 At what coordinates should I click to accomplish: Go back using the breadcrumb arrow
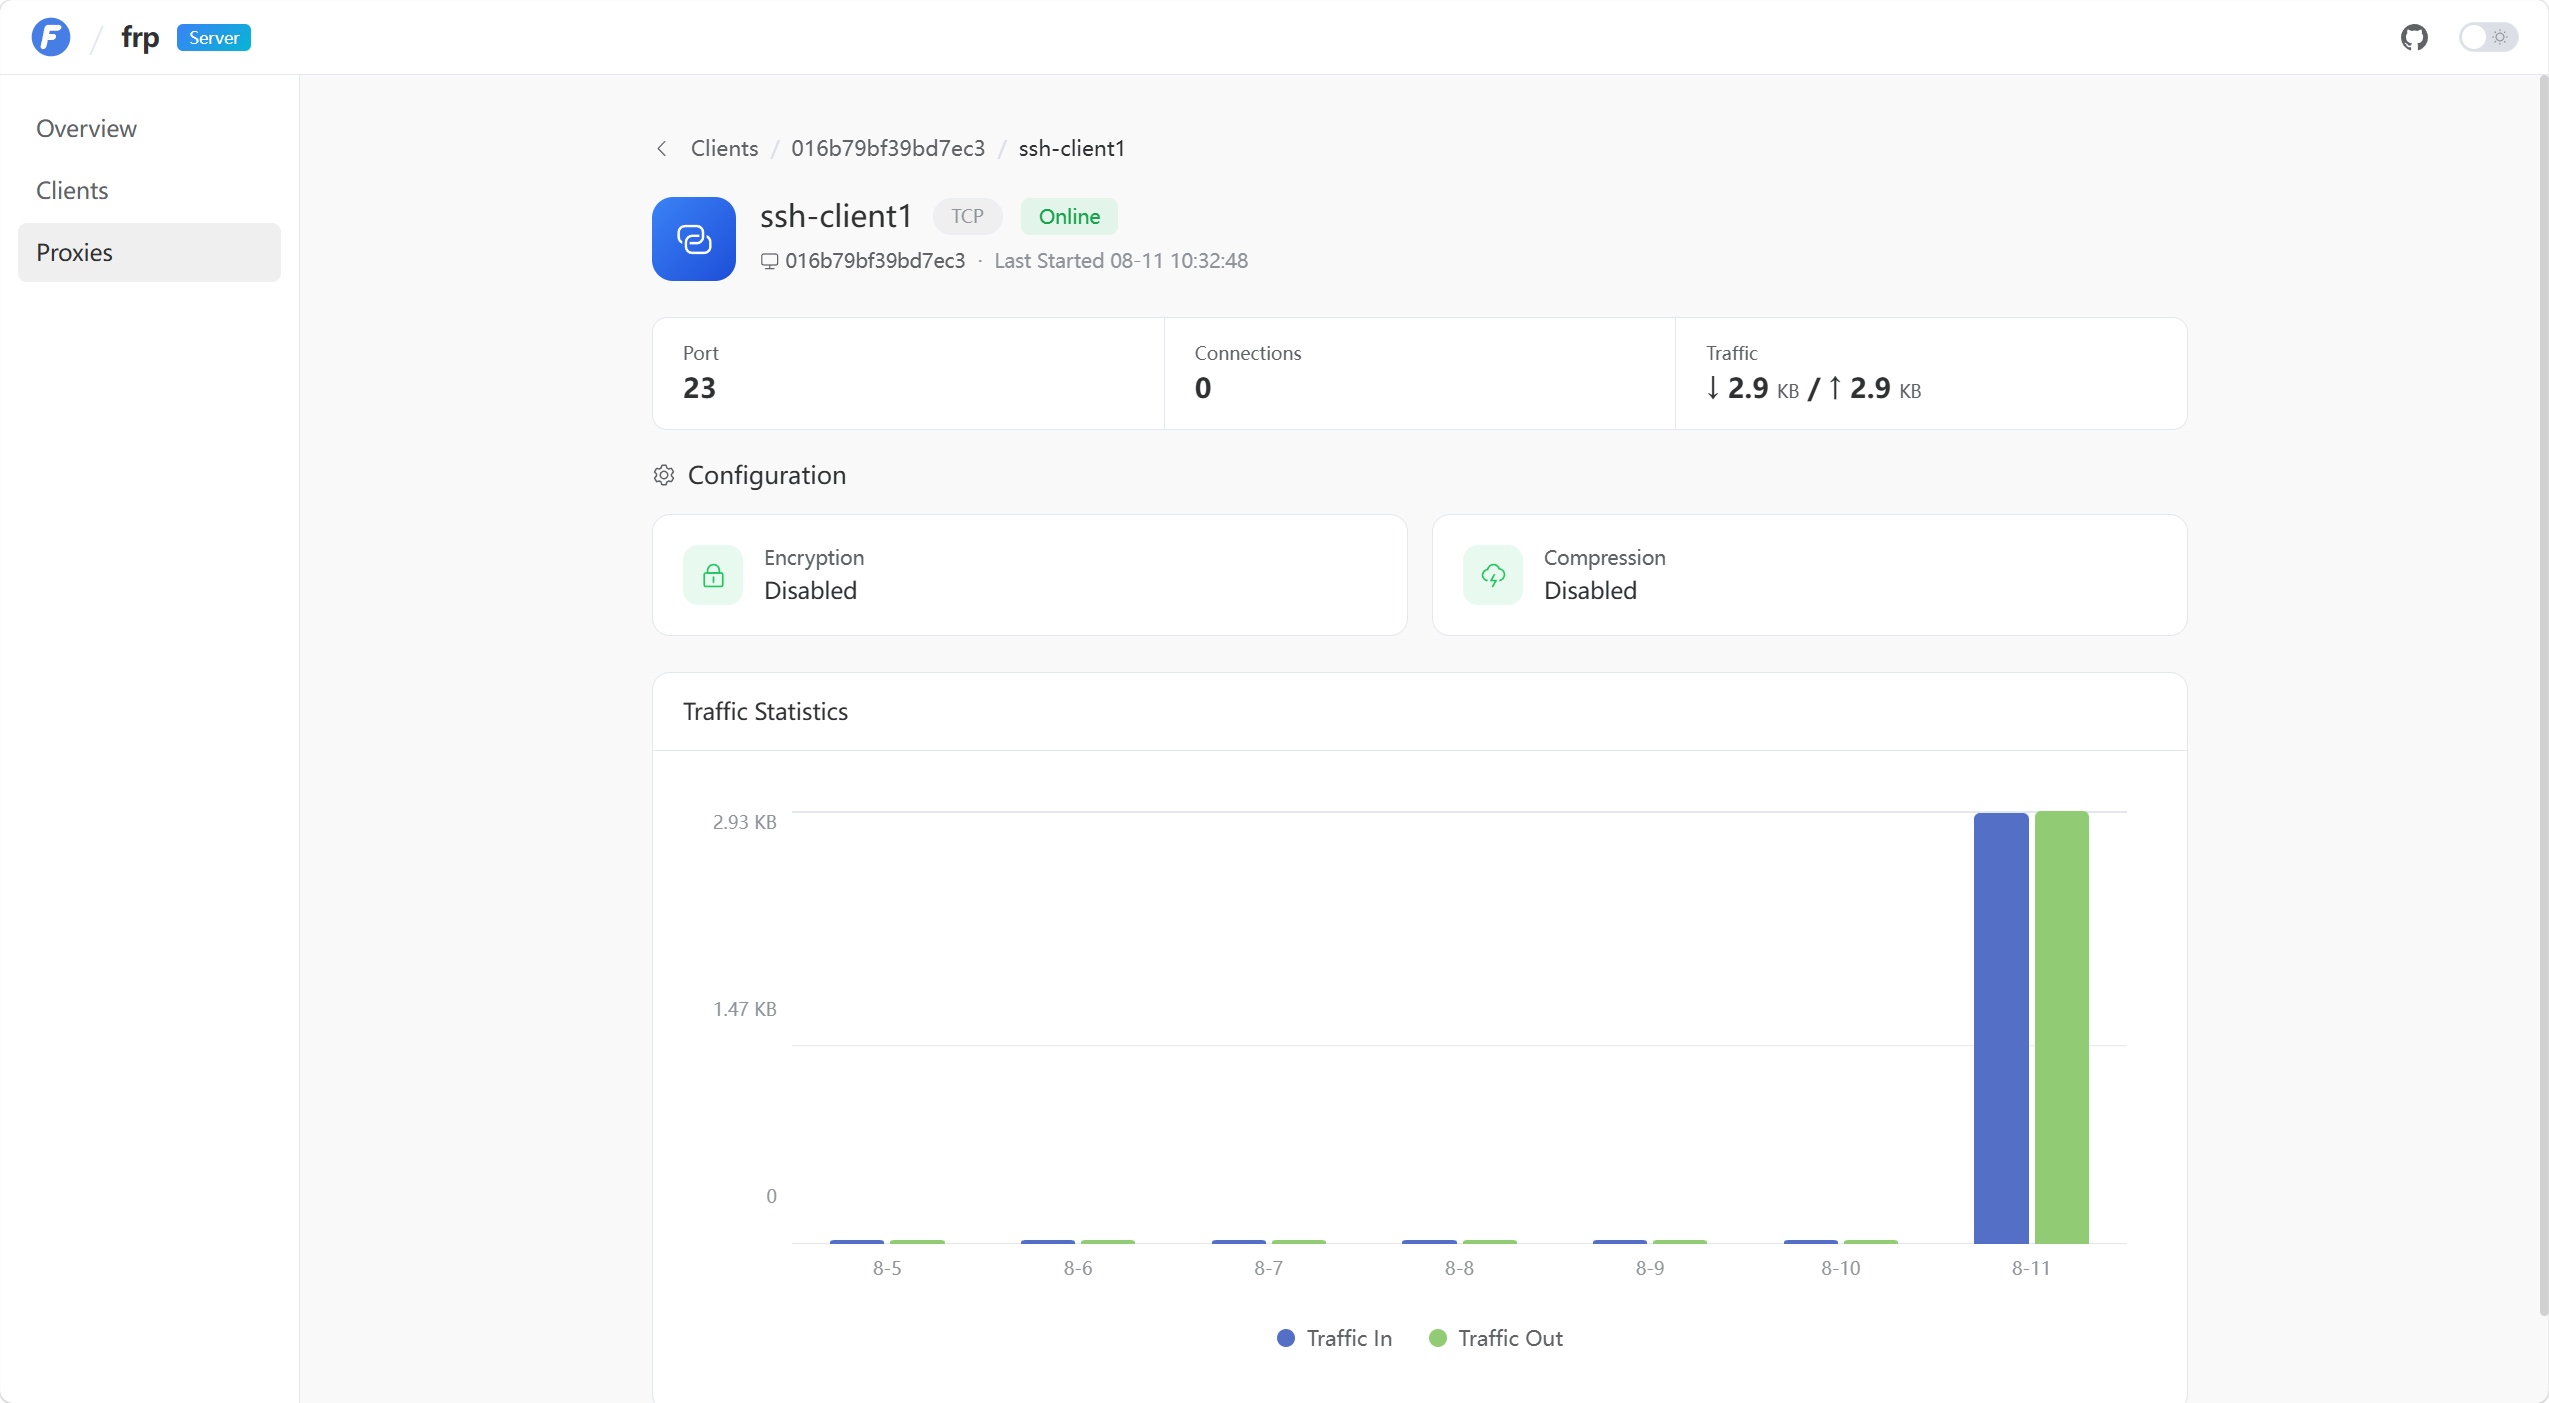[x=662, y=149]
